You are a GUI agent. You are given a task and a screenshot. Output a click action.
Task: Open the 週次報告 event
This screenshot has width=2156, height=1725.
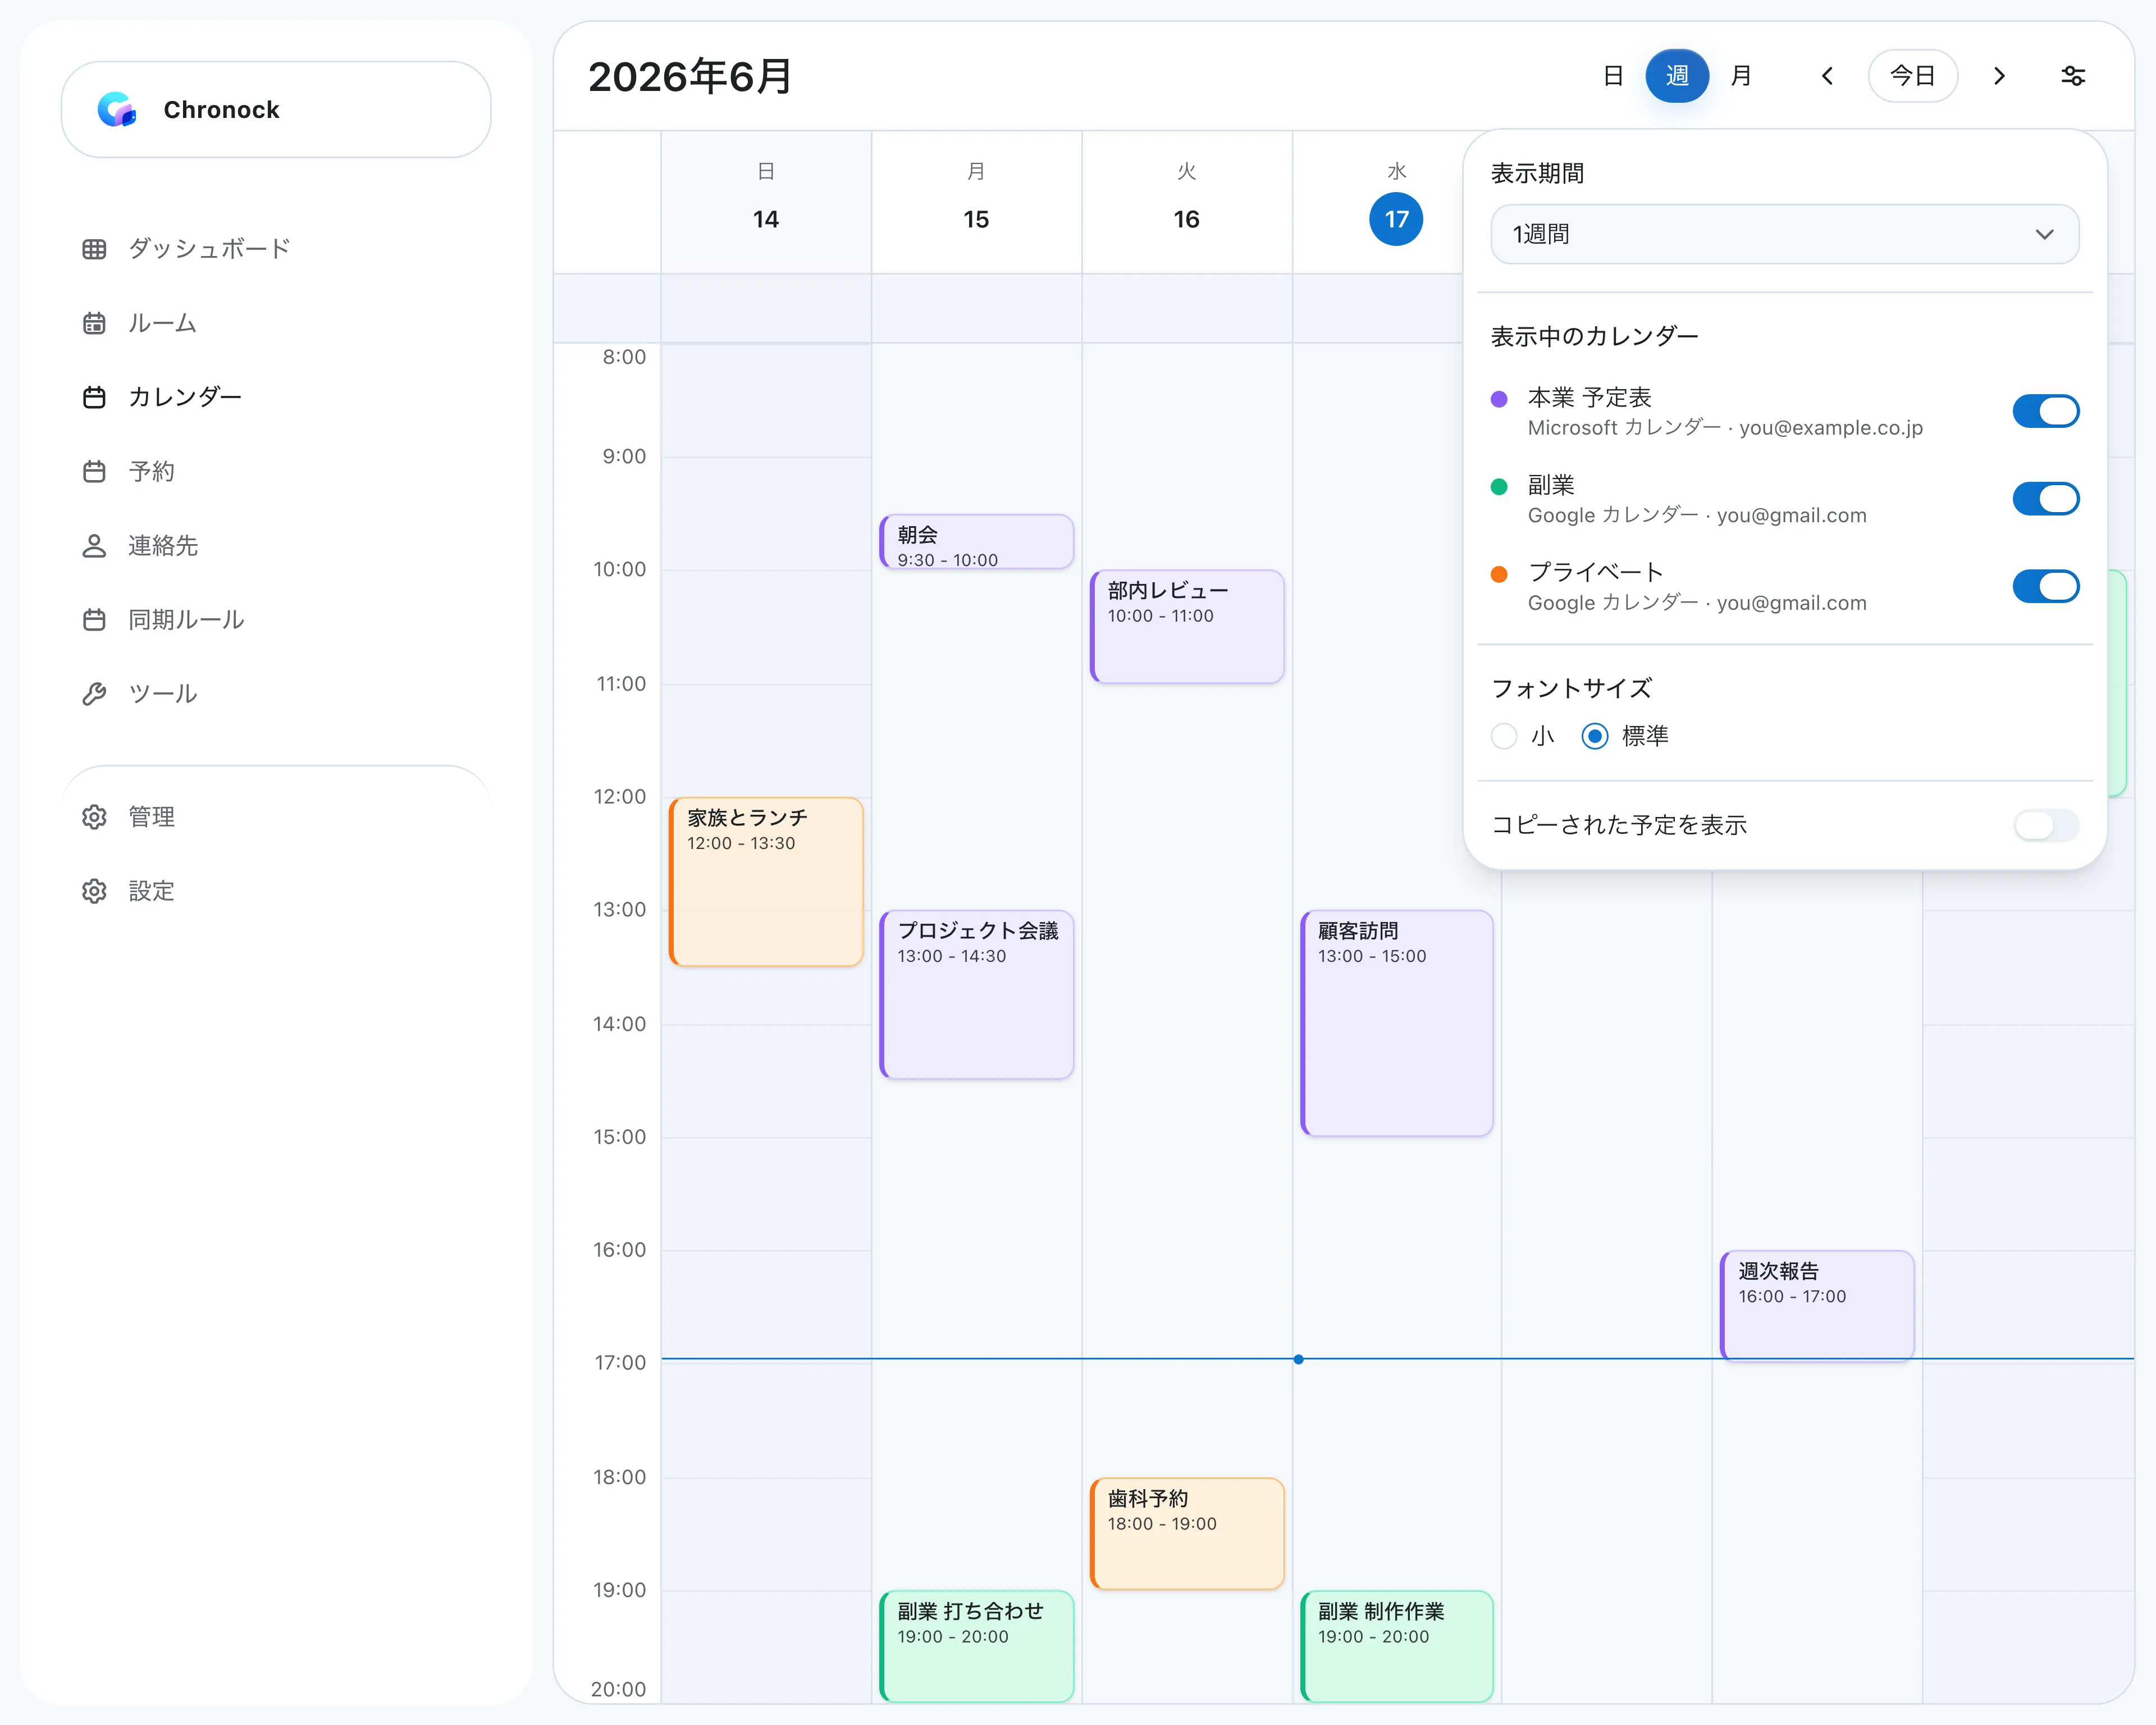click(1817, 1305)
